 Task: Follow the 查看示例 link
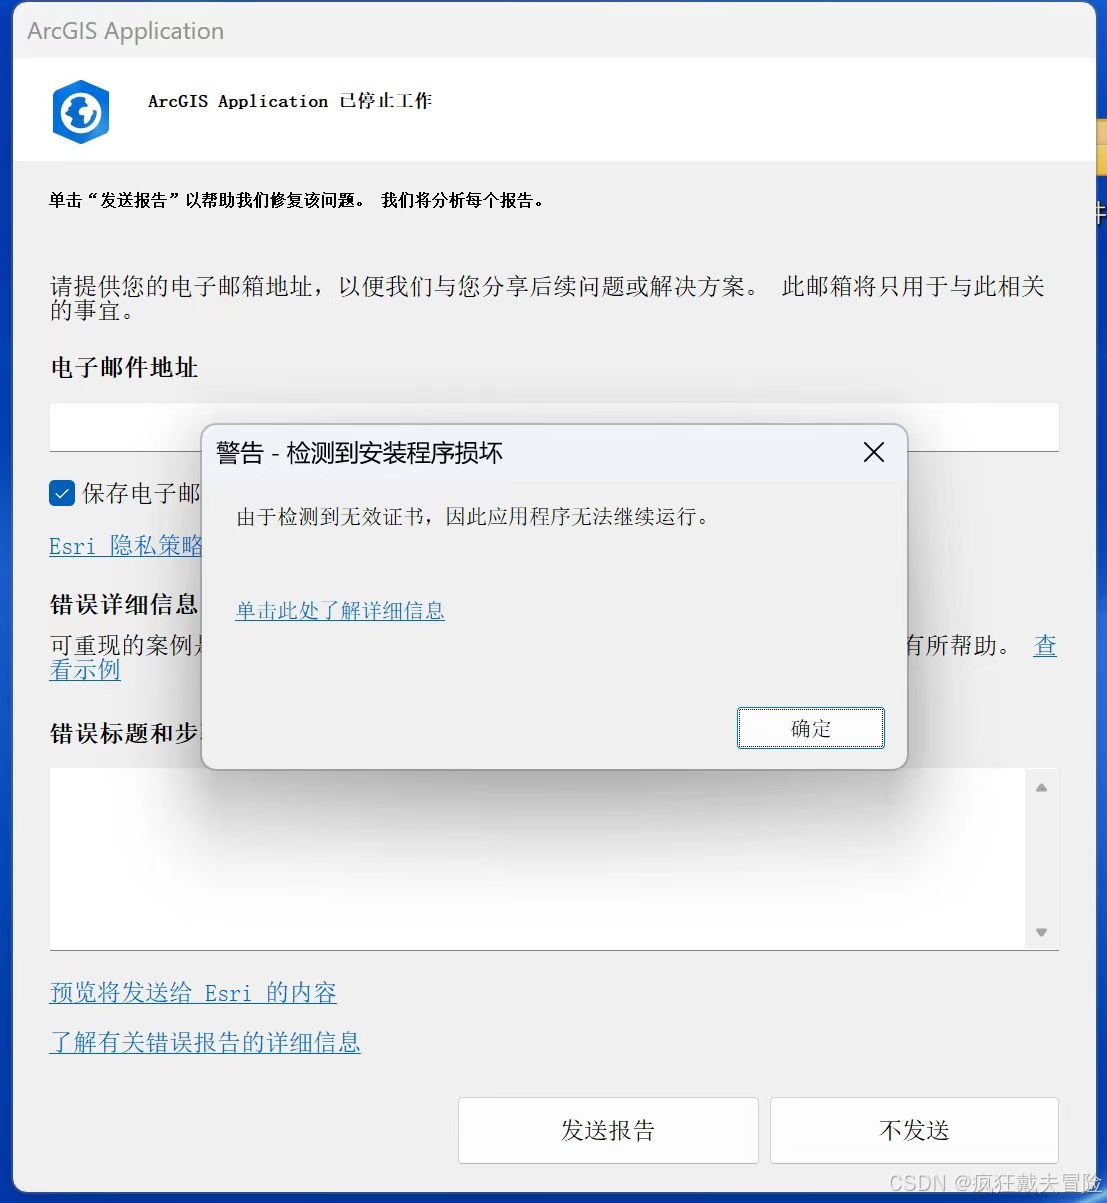pyautogui.click(x=85, y=671)
